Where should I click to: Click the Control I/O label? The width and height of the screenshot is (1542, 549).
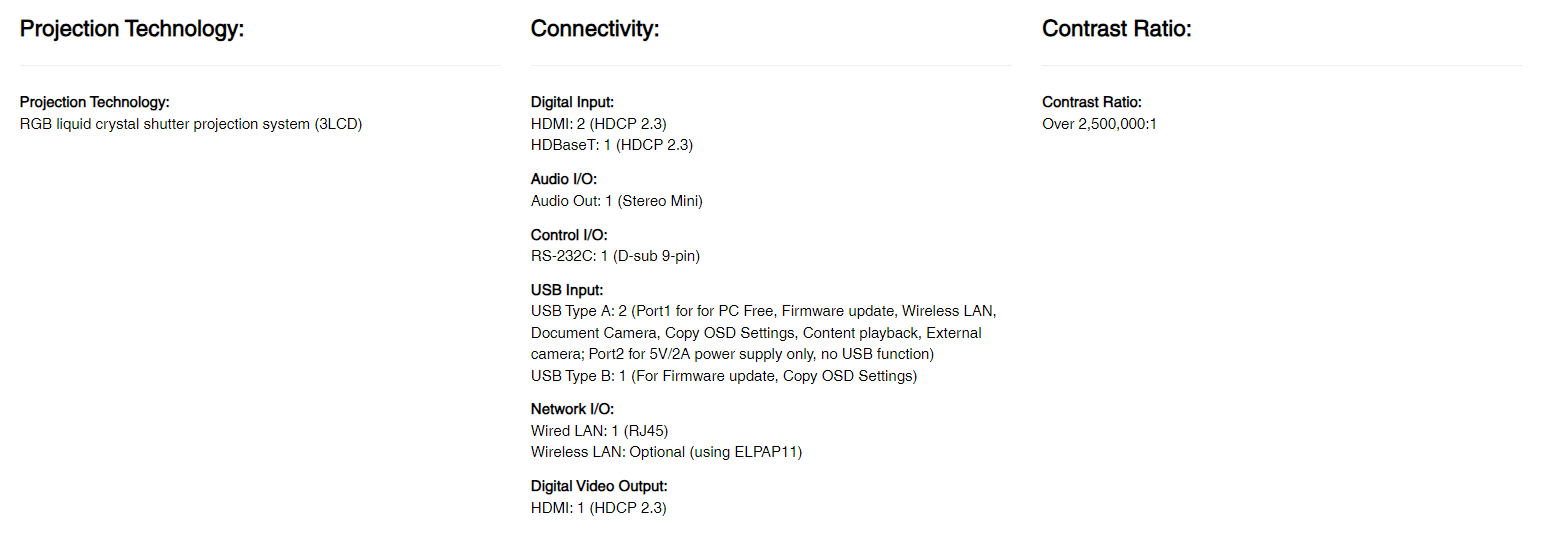[569, 235]
